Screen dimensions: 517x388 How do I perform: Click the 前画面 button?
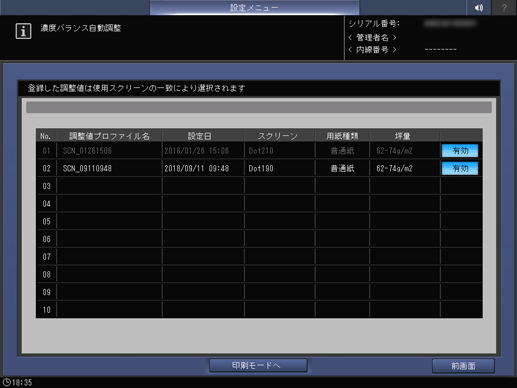pos(463,366)
